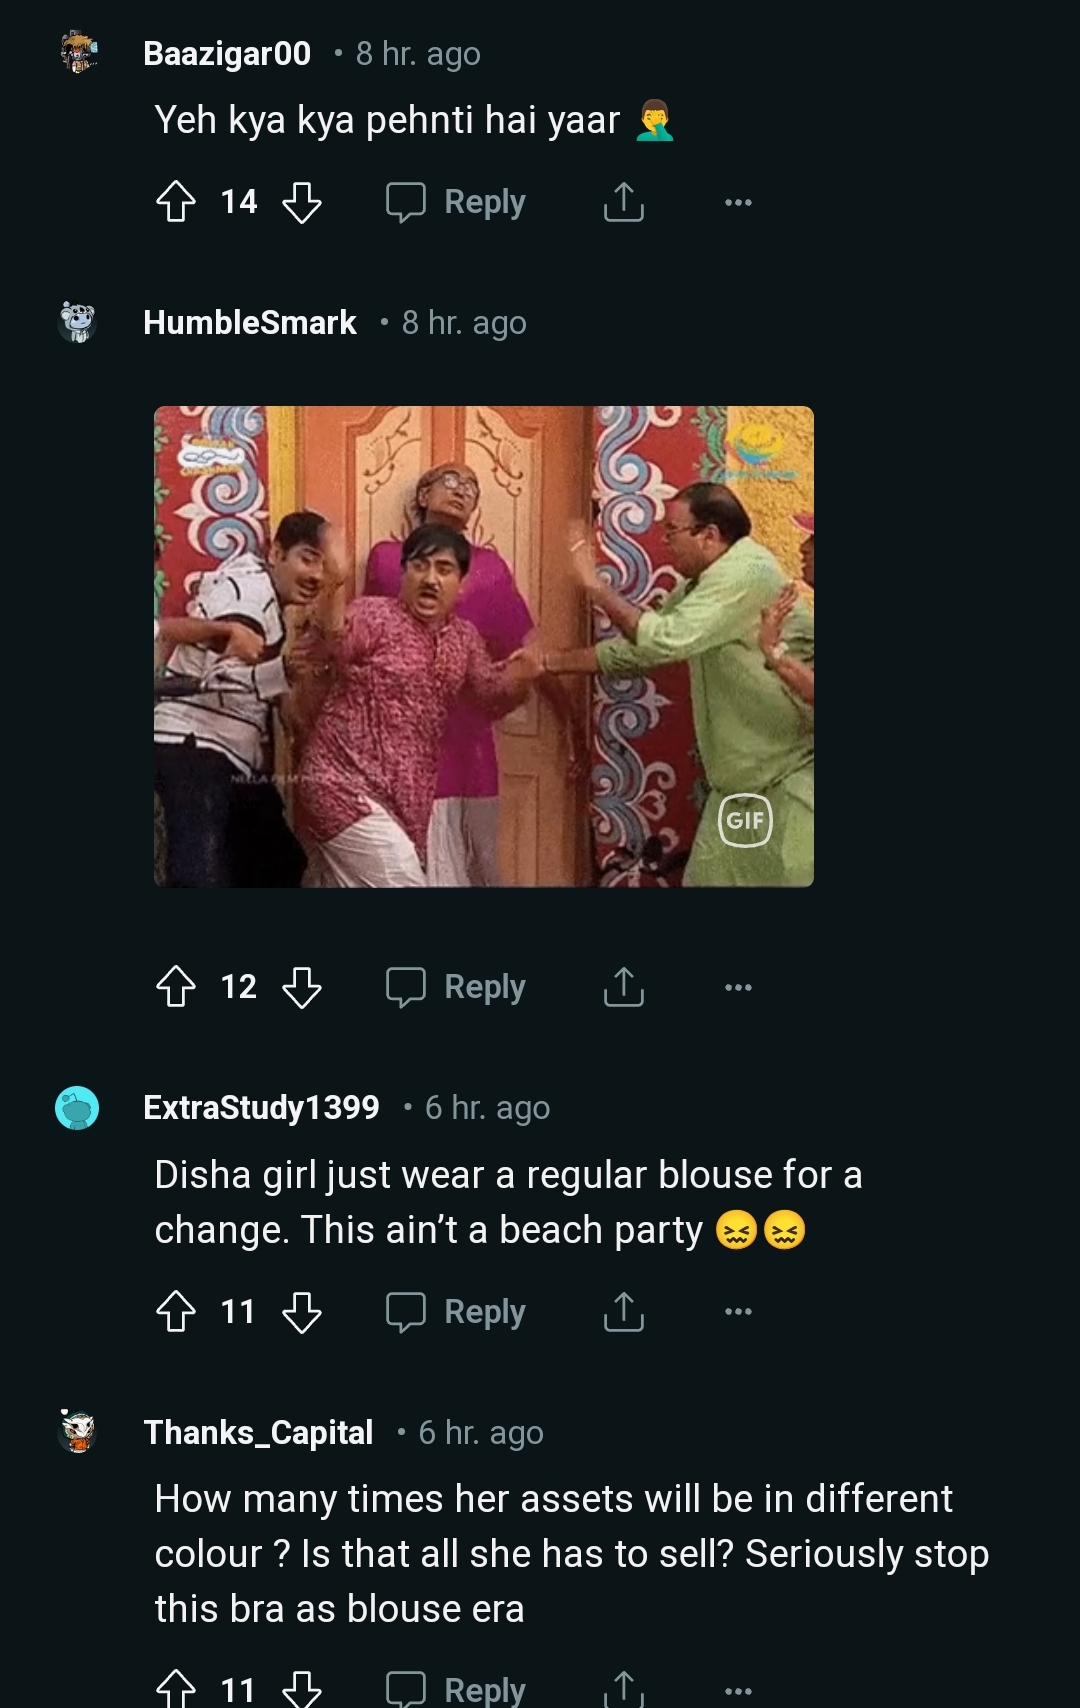1080x1708 pixels.
Task: Reply to ExtraStudy1399's comment
Action: (456, 1312)
